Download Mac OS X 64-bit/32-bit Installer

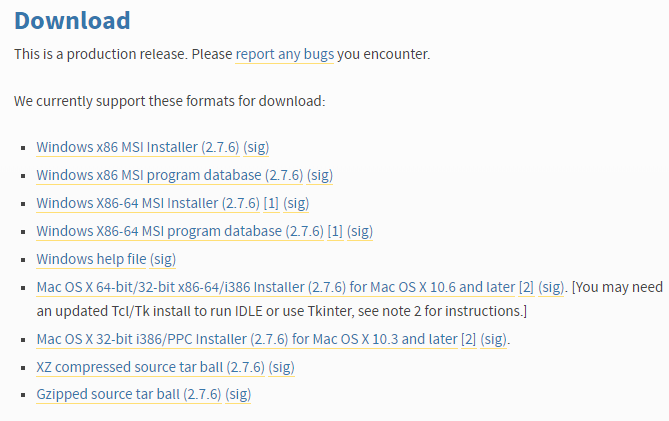point(276,287)
